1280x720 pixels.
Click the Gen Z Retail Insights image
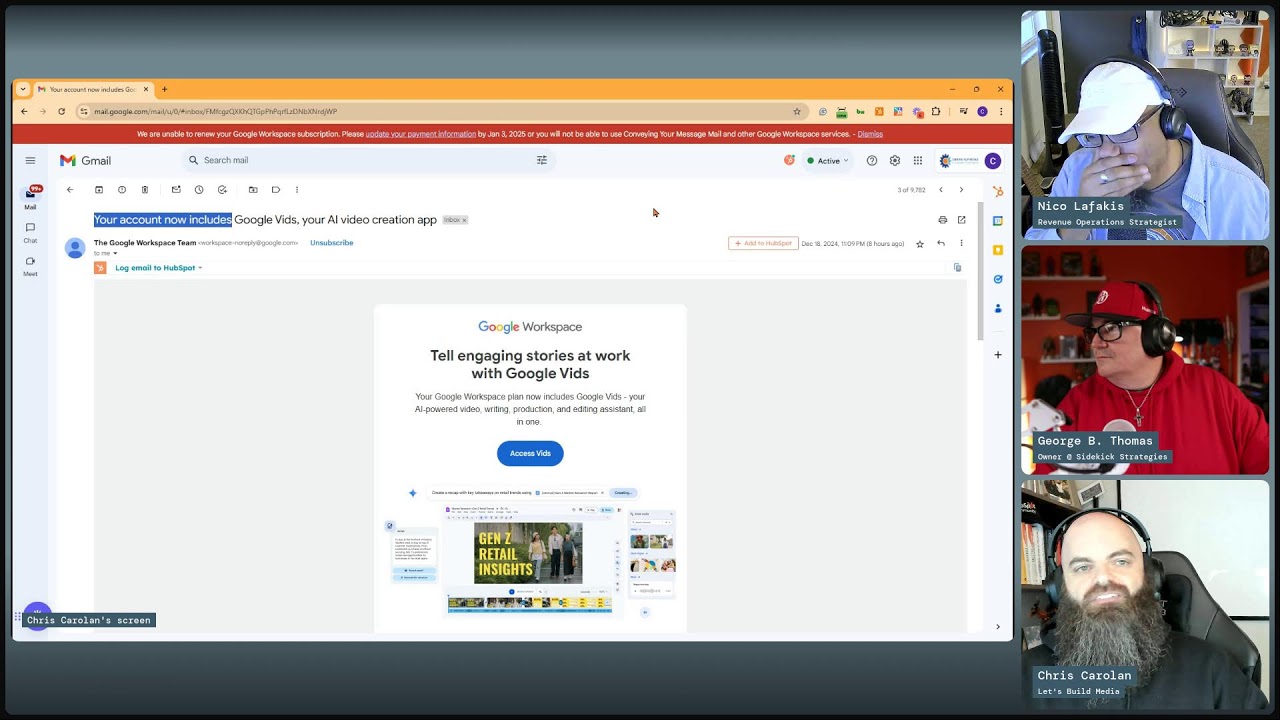coord(528,553)
